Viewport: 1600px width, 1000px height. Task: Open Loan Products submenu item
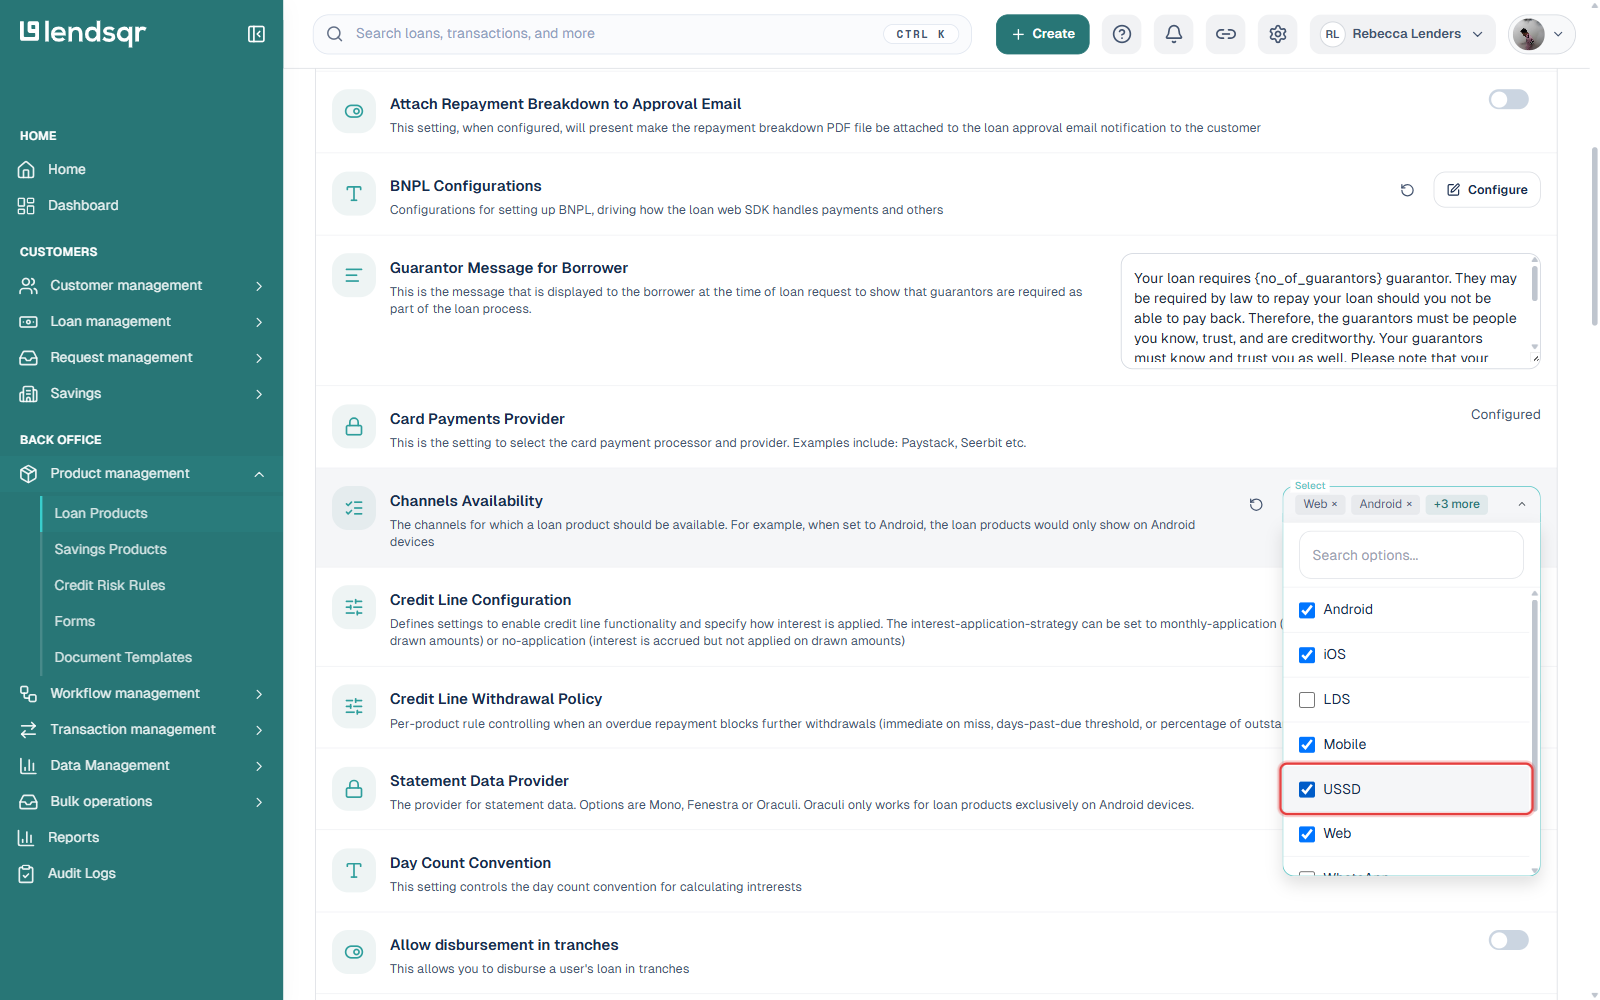coord(101,513)
